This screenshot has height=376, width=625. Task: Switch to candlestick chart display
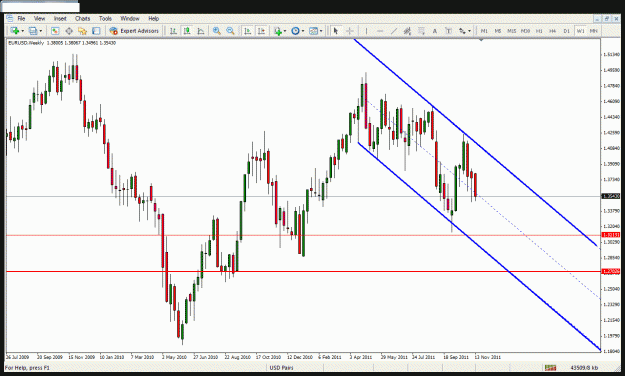[x=187, y=31]
